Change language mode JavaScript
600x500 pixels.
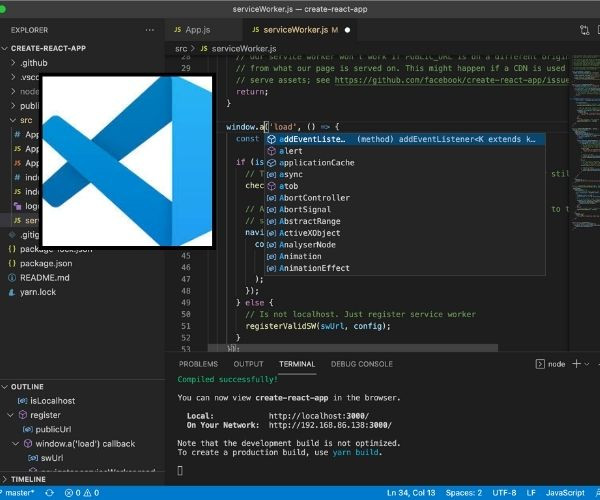pos(565,493)
